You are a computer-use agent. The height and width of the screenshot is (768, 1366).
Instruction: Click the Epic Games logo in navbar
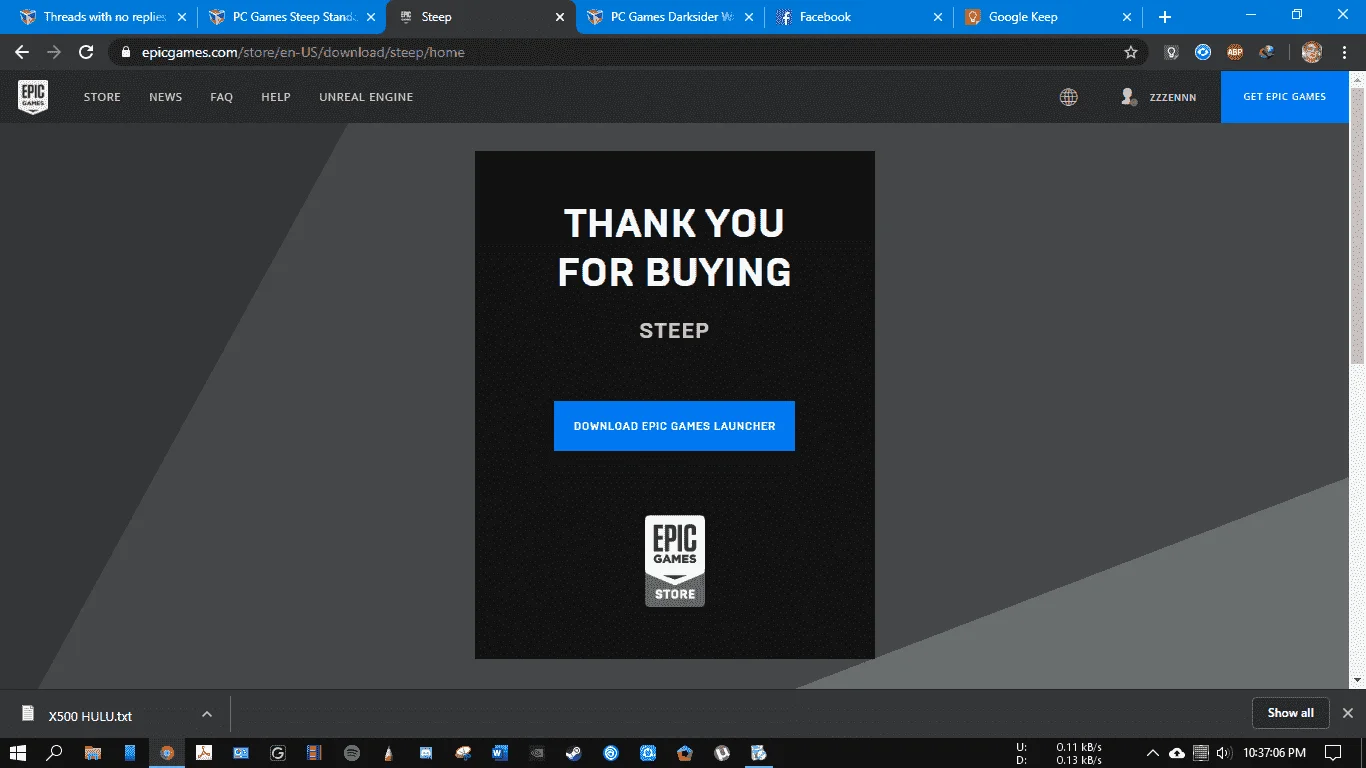click(33, 97)
